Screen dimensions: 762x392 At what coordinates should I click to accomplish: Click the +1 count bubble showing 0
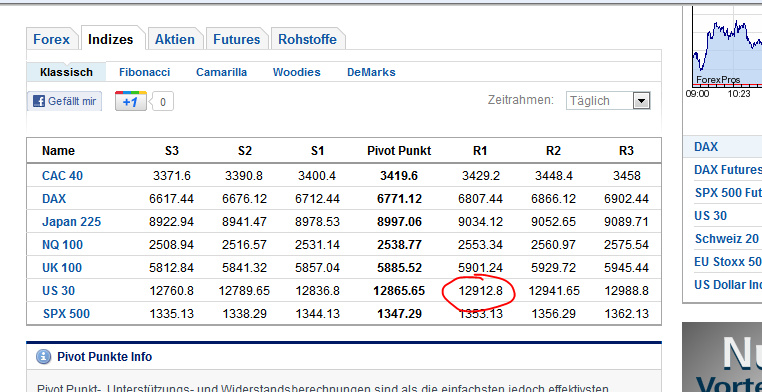coord(162,102)
